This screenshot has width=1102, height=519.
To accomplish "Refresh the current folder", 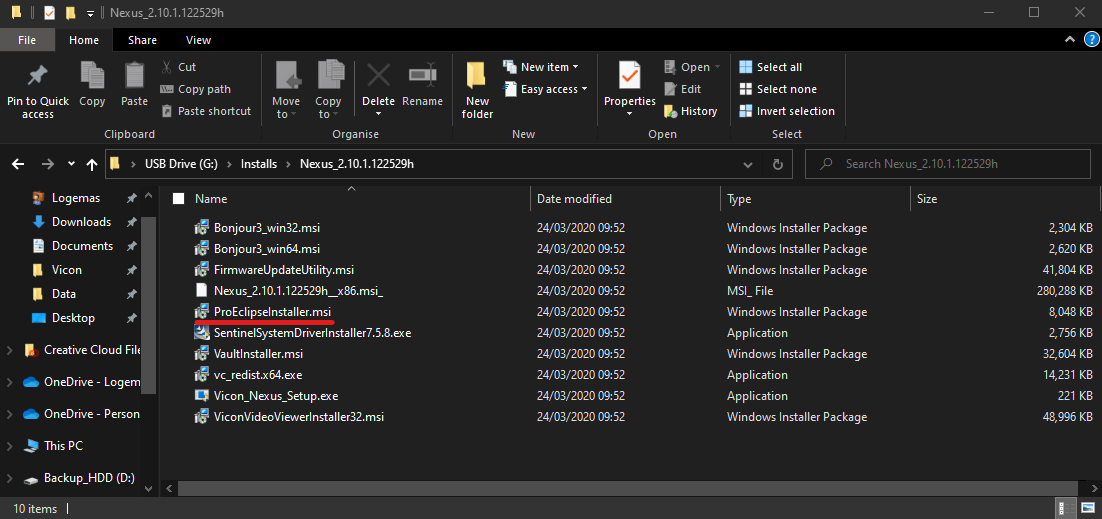I will click(x=777, y=164).
